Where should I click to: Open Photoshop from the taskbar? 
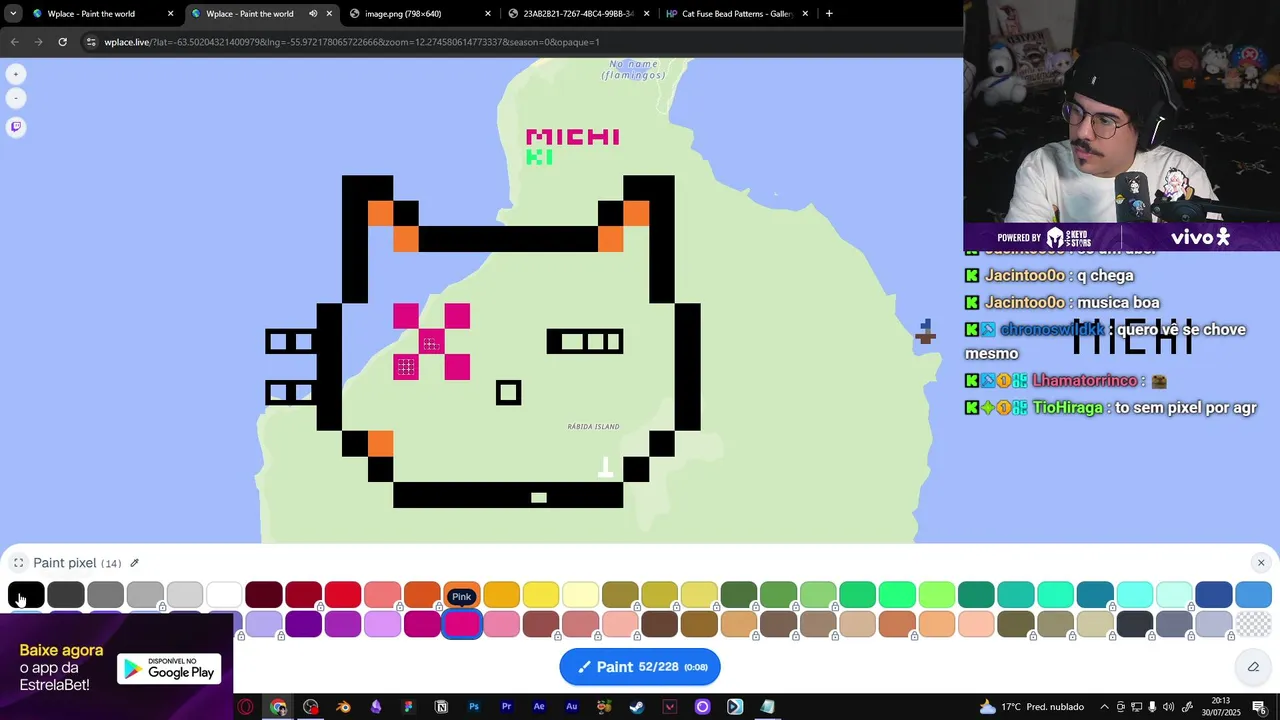click(474, 707)
